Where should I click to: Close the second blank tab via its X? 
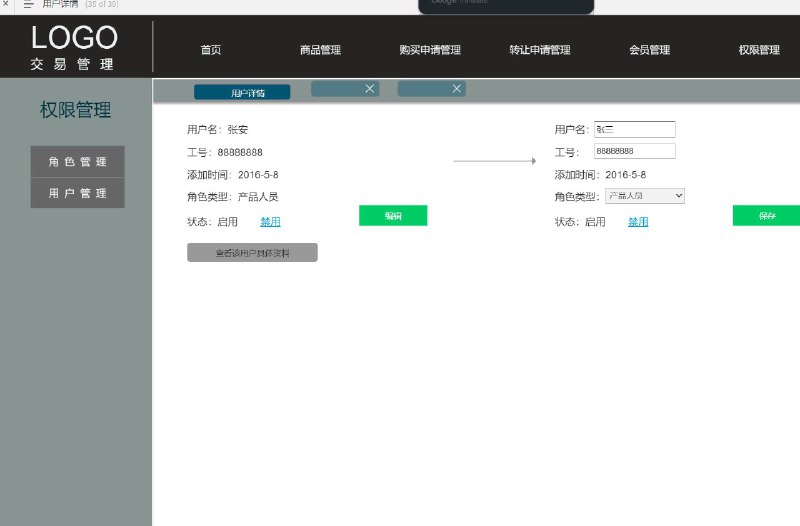[x=457, y=89]
